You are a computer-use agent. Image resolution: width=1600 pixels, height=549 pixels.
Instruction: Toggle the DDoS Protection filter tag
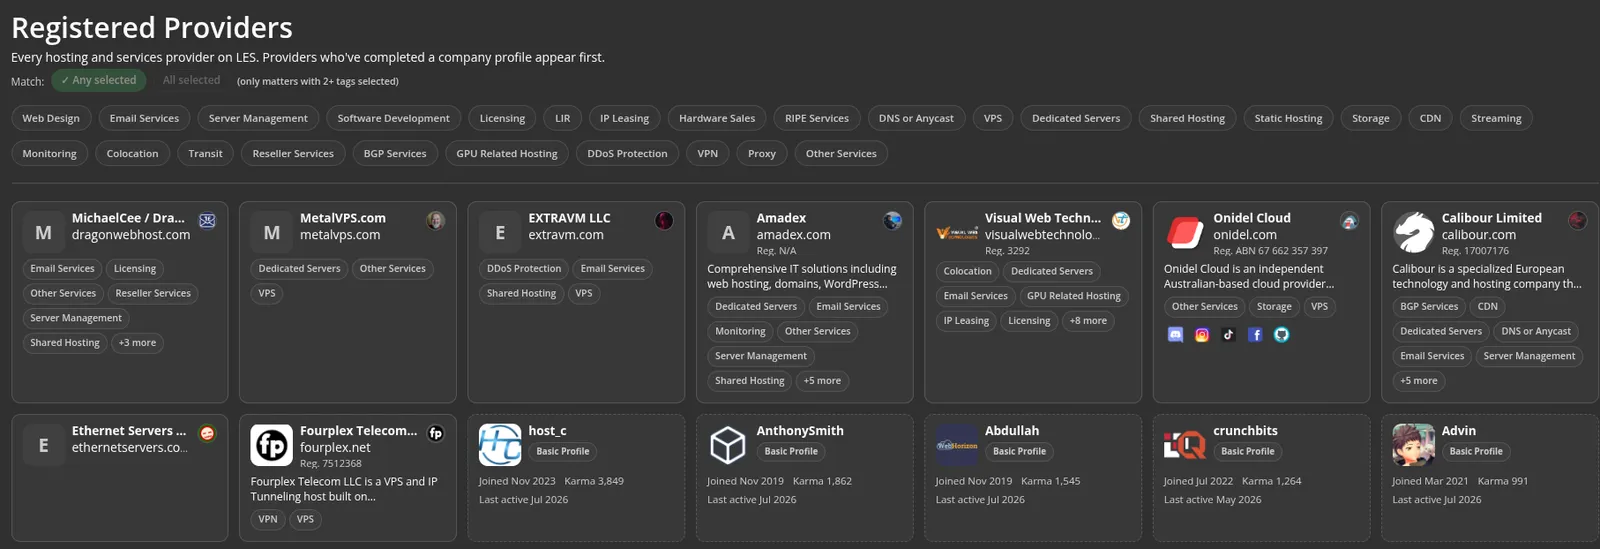click(x=627, y=154)
